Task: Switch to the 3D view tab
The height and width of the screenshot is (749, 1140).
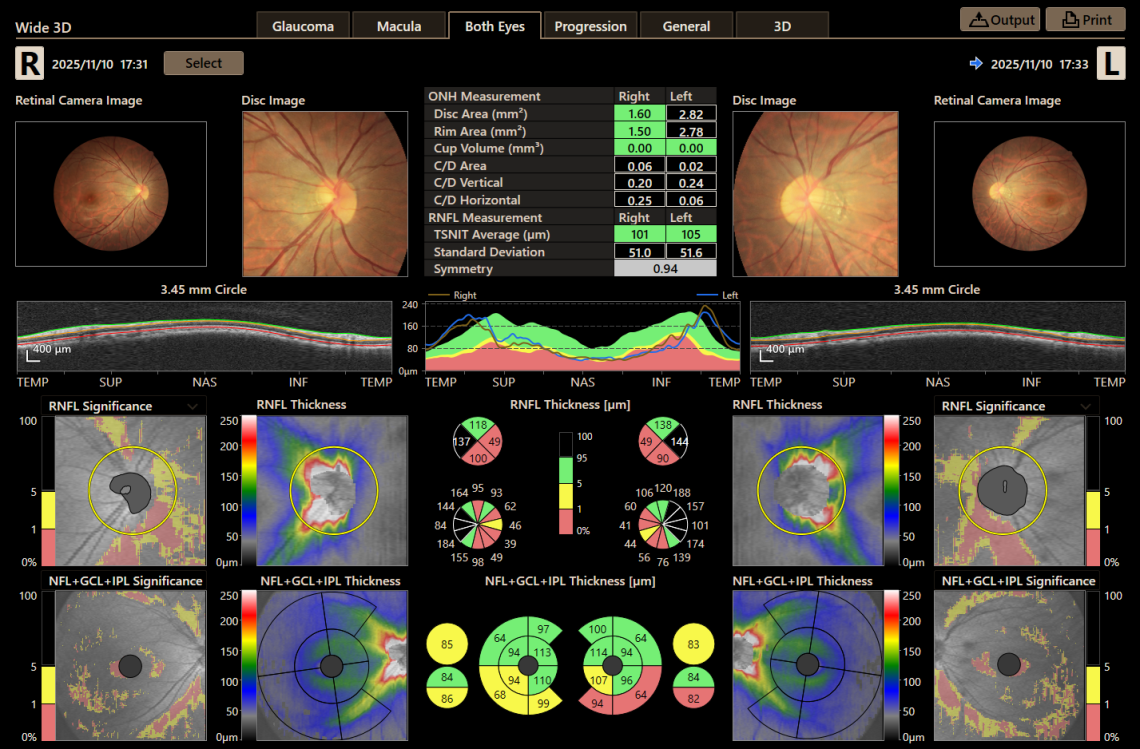Action: tap(782, 25)
